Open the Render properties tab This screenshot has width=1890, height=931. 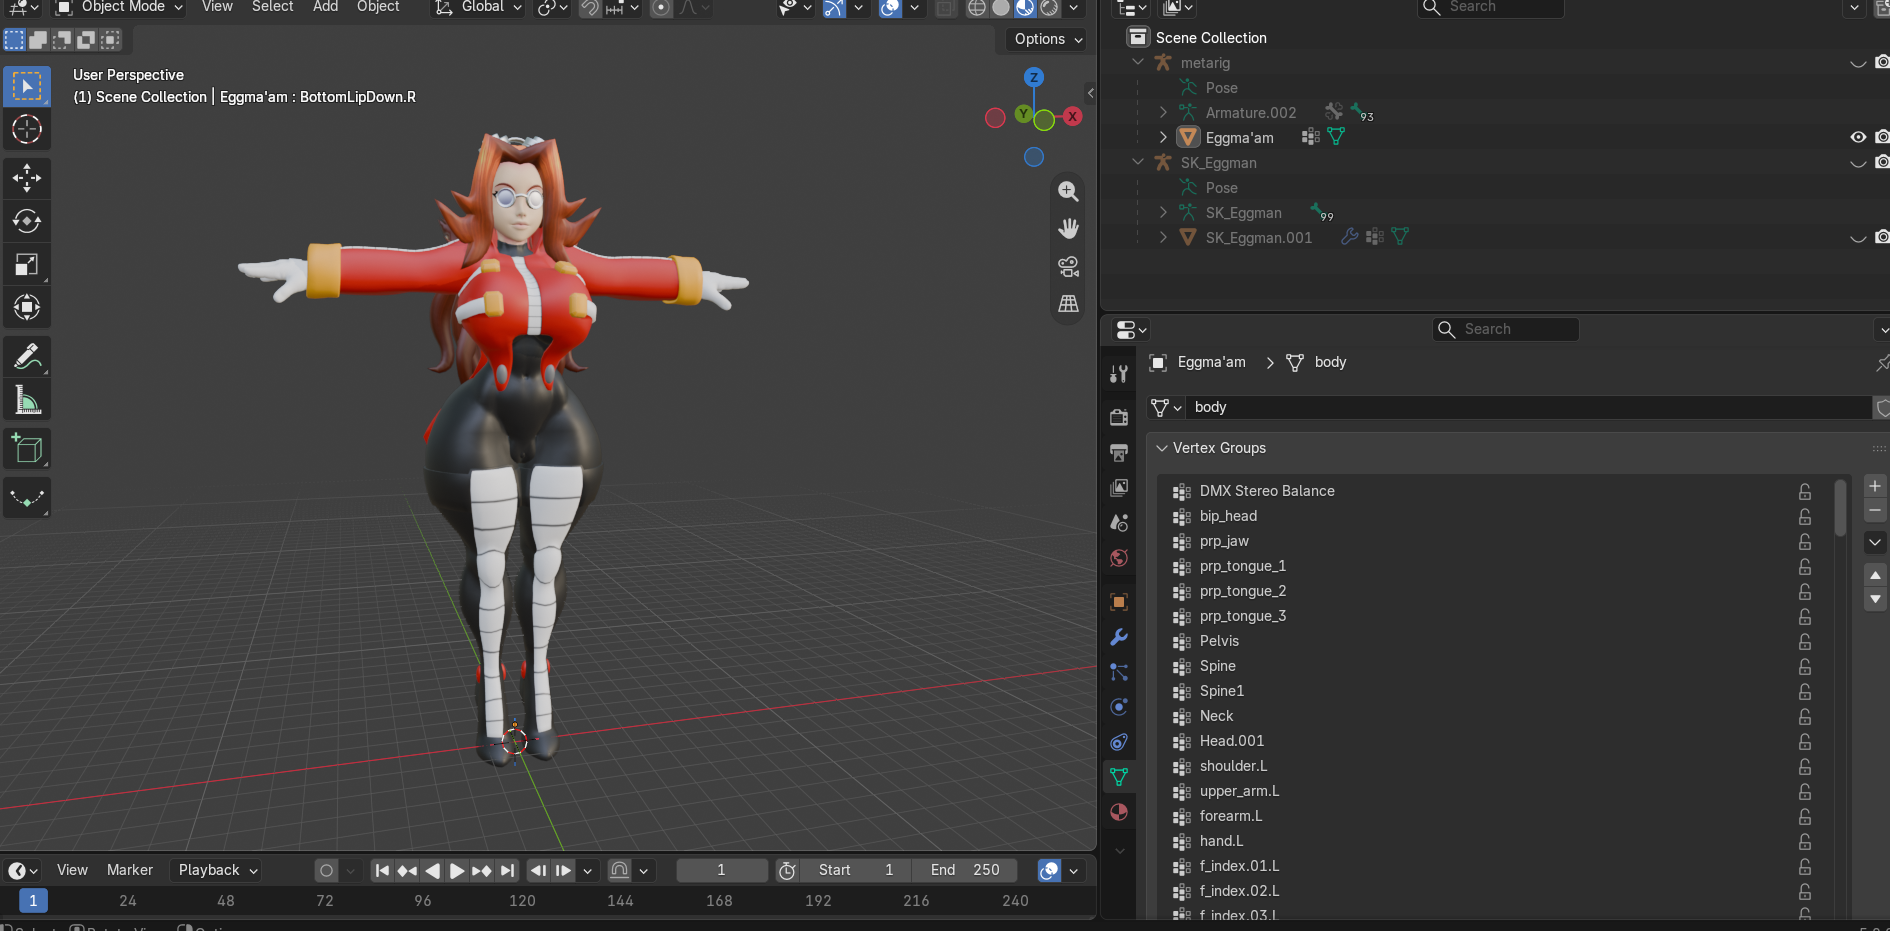pyautogui.click(x=1119, y=417)
